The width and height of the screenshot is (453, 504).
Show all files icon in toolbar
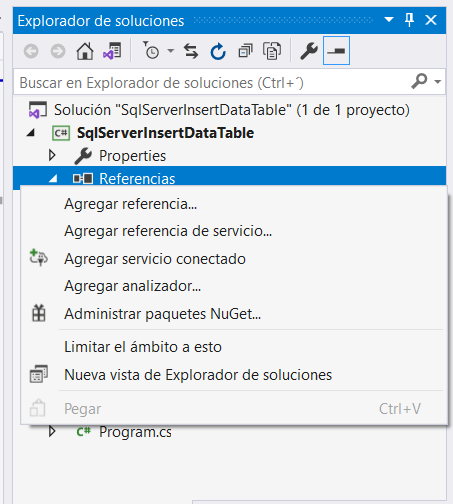tap(272, 51)
